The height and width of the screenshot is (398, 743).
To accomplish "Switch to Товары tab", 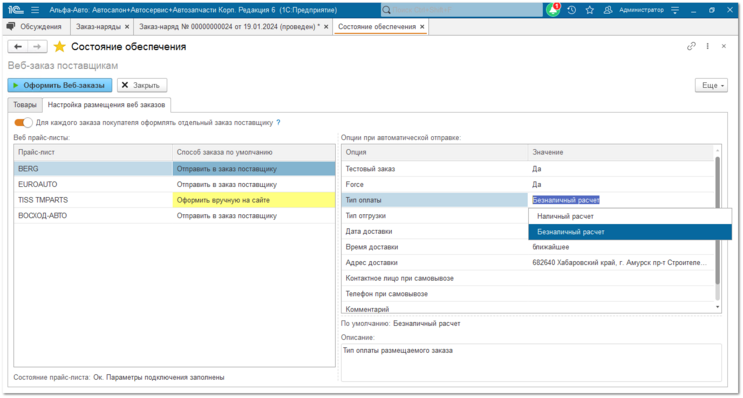I will (25, 105).
